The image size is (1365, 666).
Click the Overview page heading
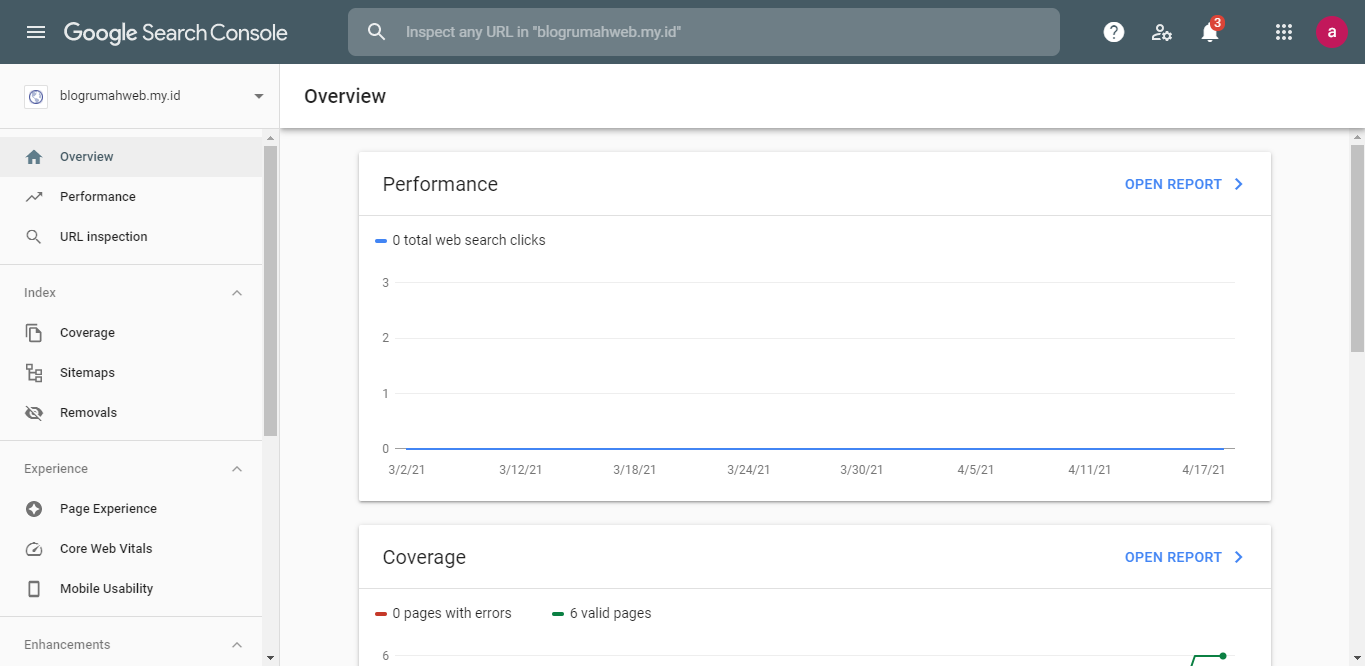click(345, 96)
